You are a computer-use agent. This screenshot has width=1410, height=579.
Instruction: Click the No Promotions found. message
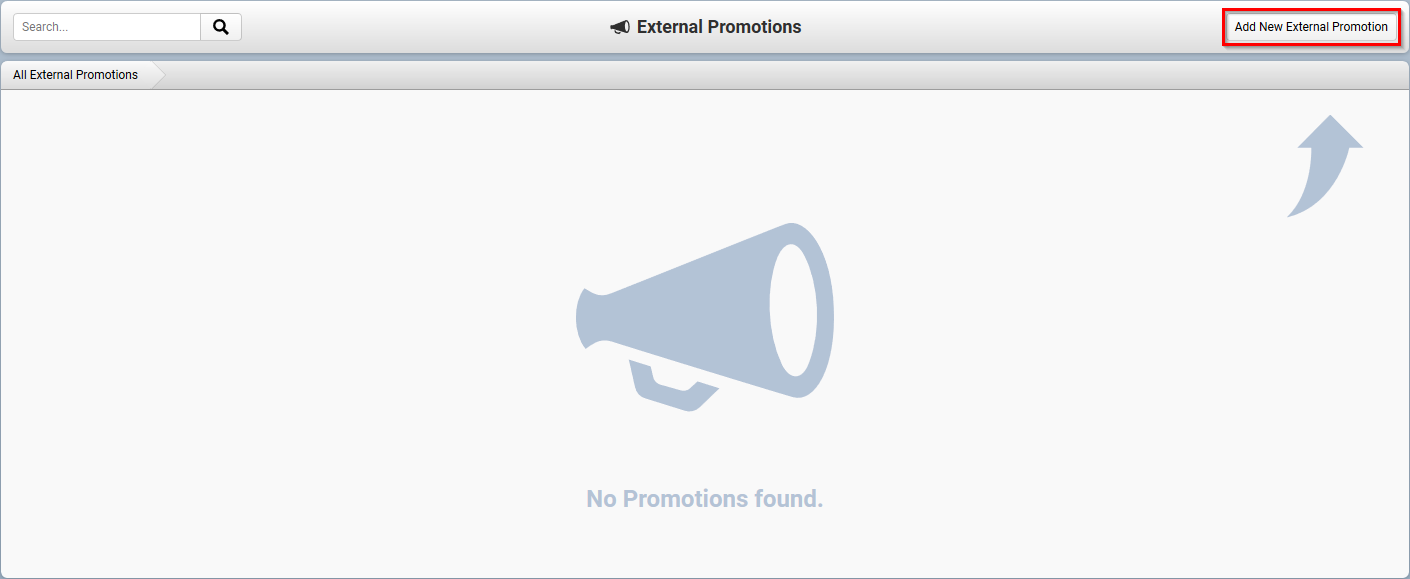[705, 498]
